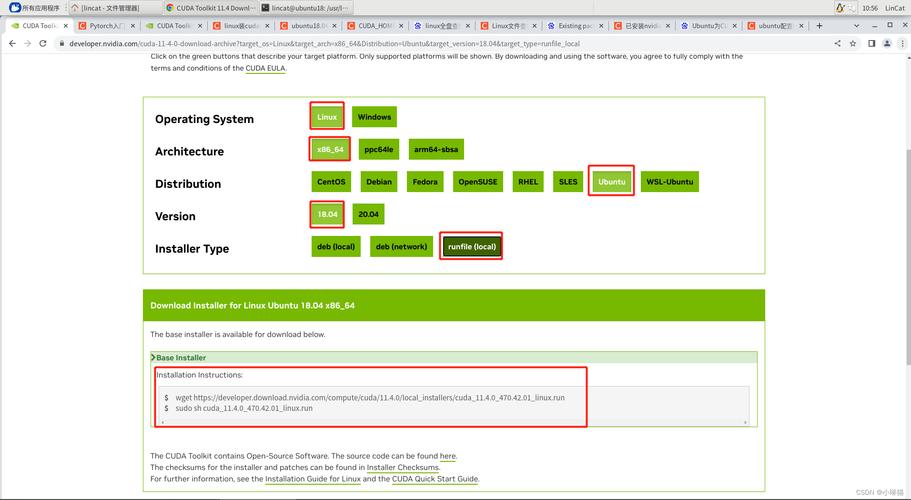The image size is (911, 500).
Task: Open the user profile icon
Action: (x=887, y=44)
